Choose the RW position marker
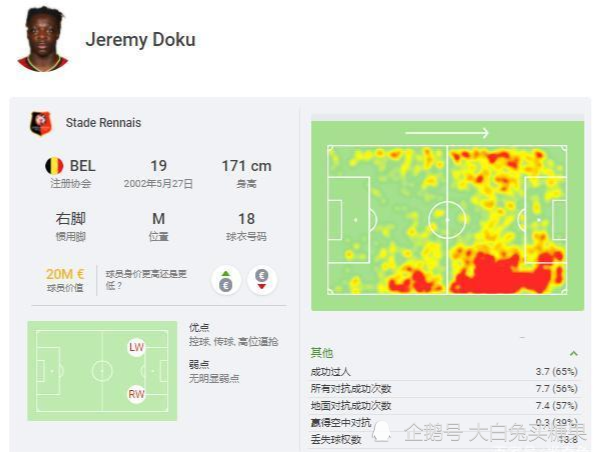This screenshot has height=452, width=600. [x=136, y=394]
